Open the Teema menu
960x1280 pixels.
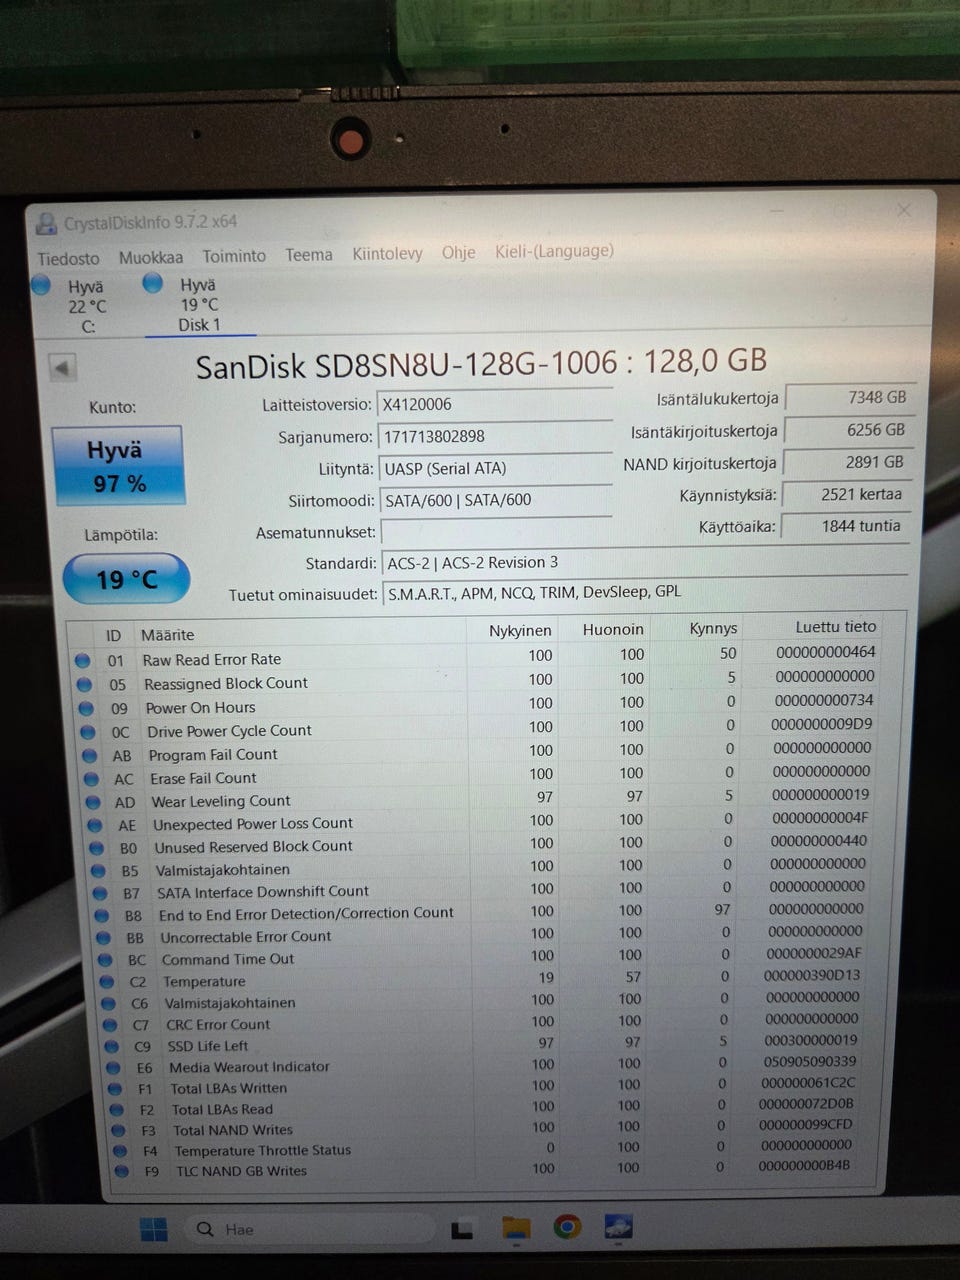pyautogui.click(x=308, y=255)
